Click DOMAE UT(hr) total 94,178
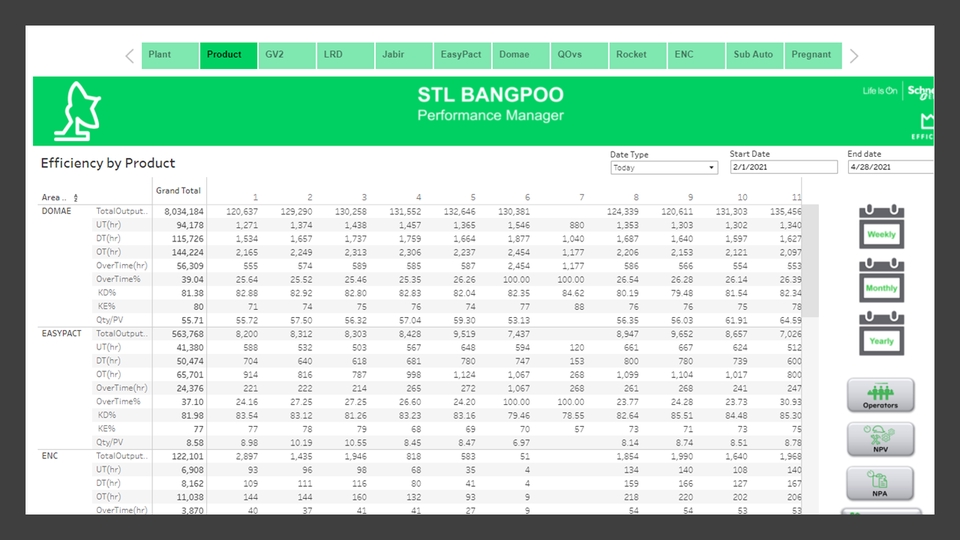 click(x=190, y=225)
